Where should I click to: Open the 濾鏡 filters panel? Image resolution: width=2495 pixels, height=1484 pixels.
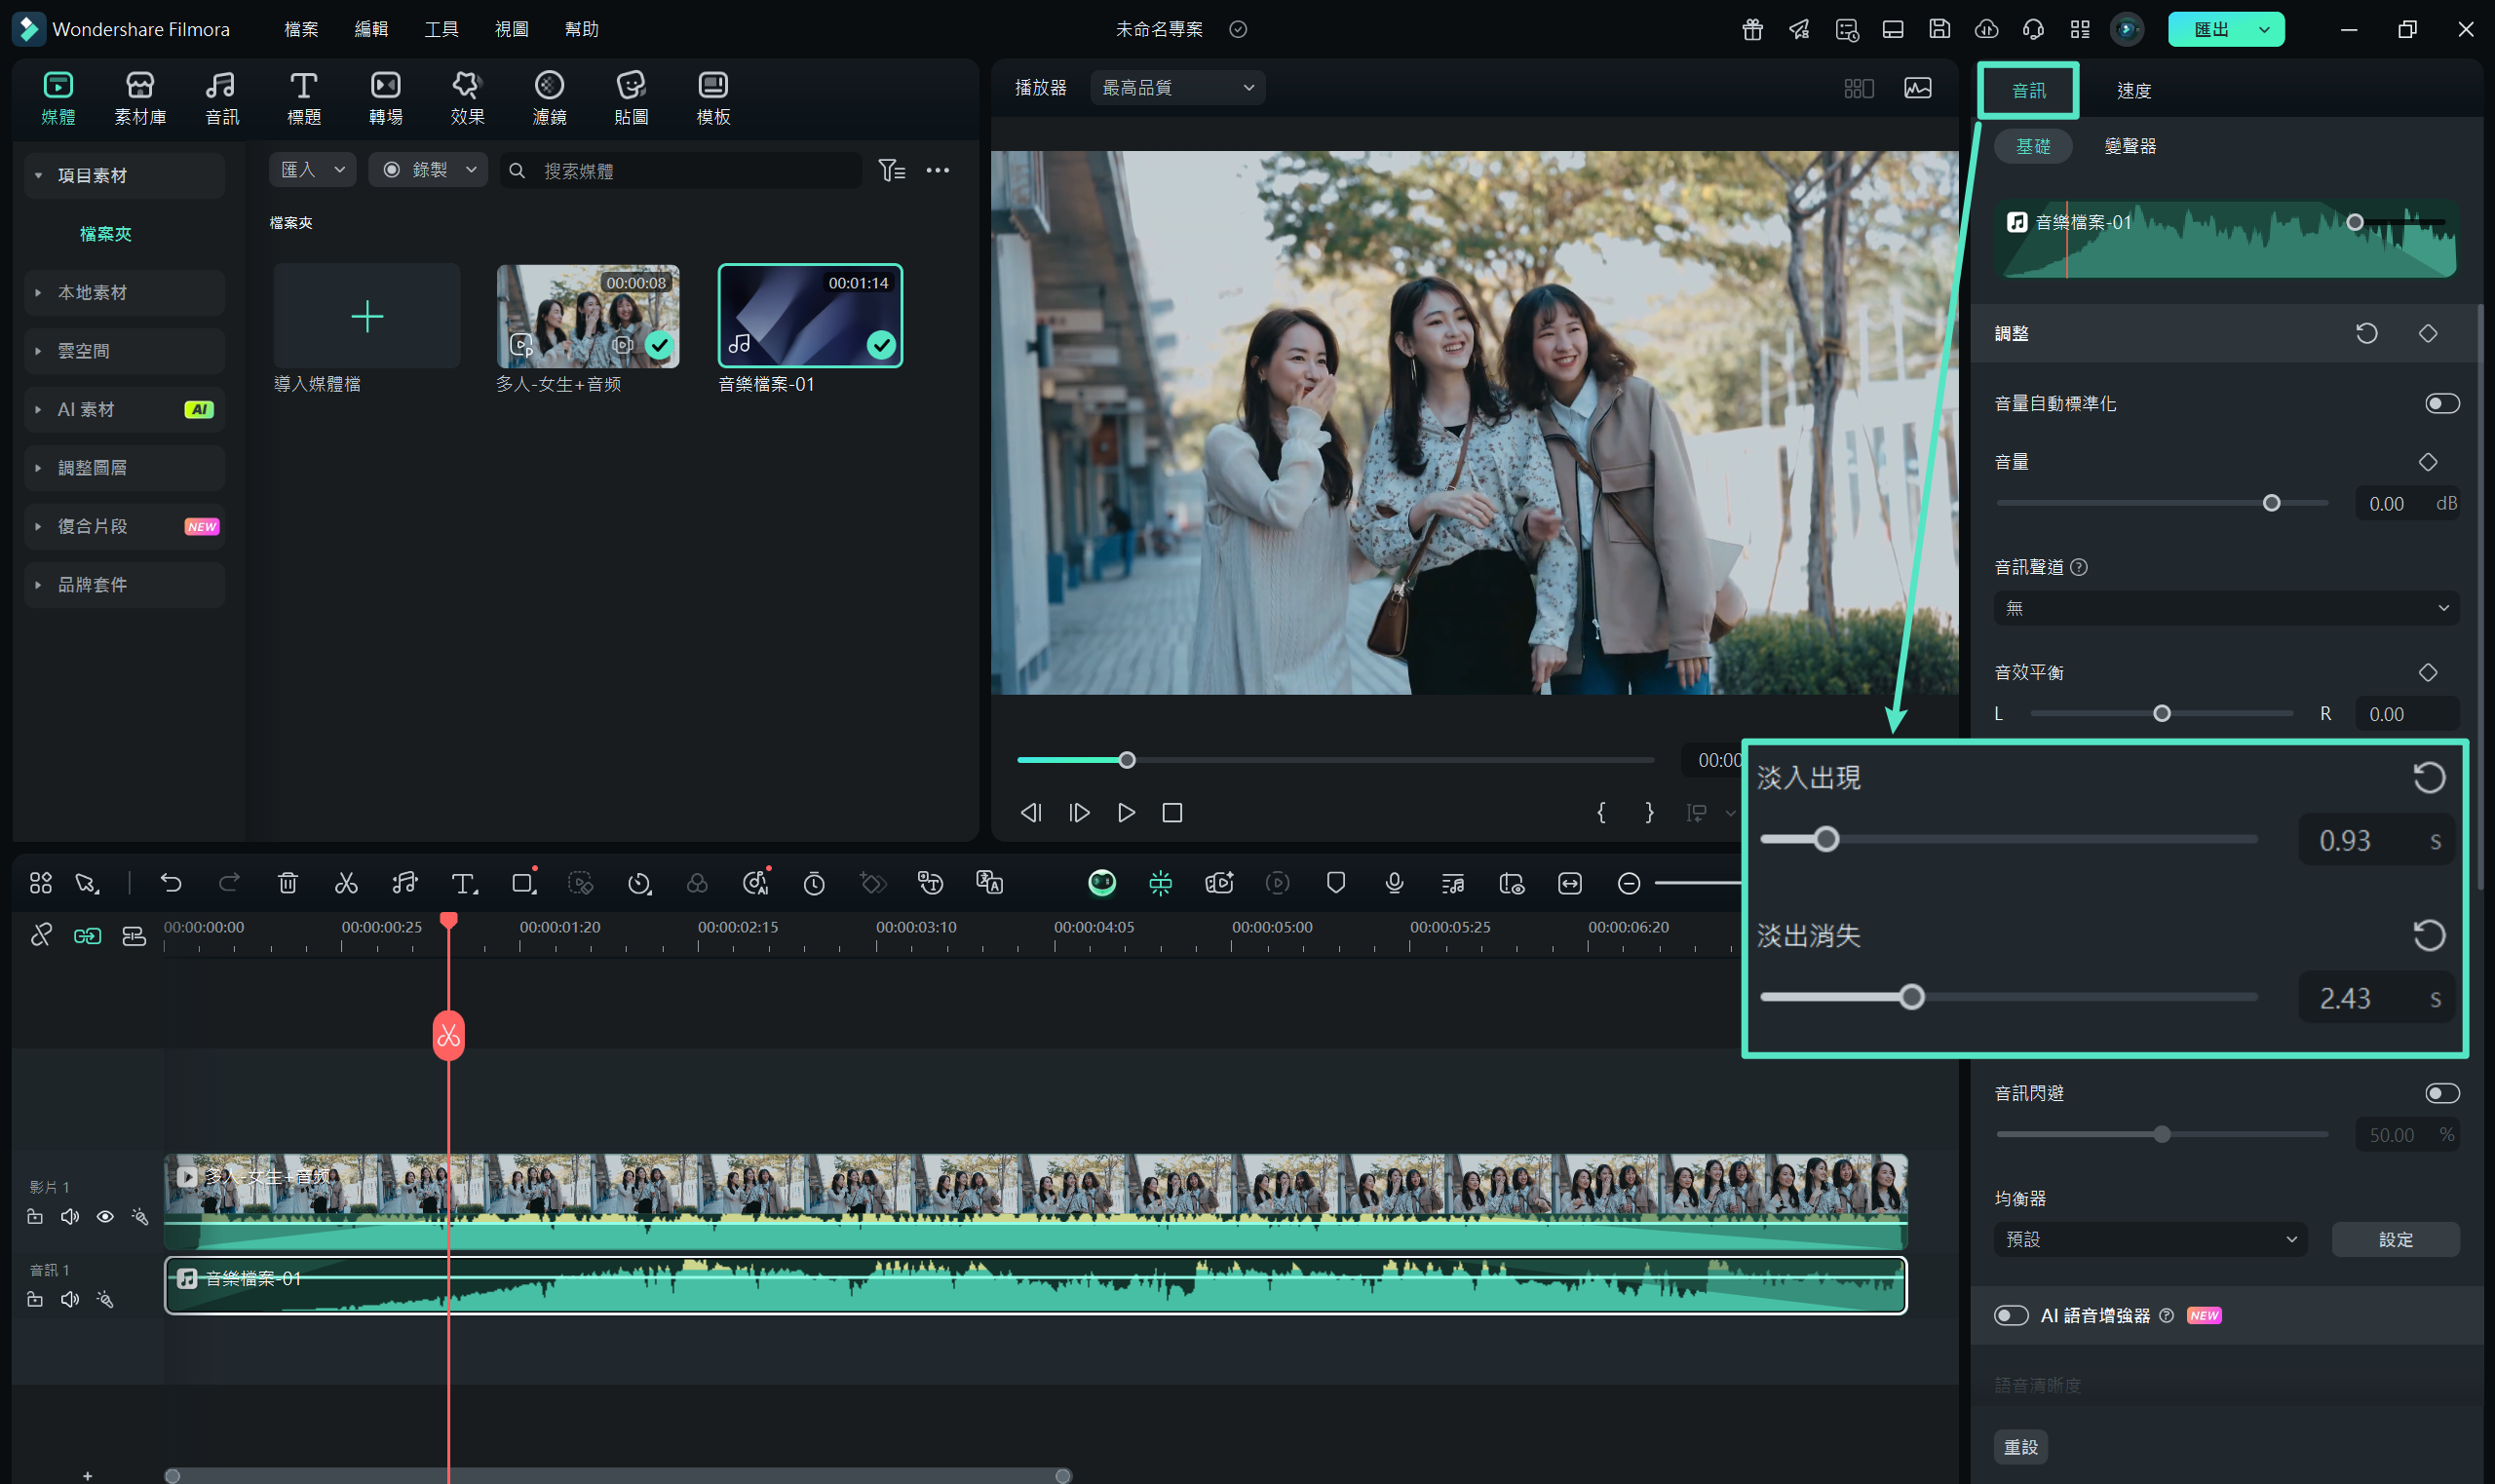(x=549, y=98)
